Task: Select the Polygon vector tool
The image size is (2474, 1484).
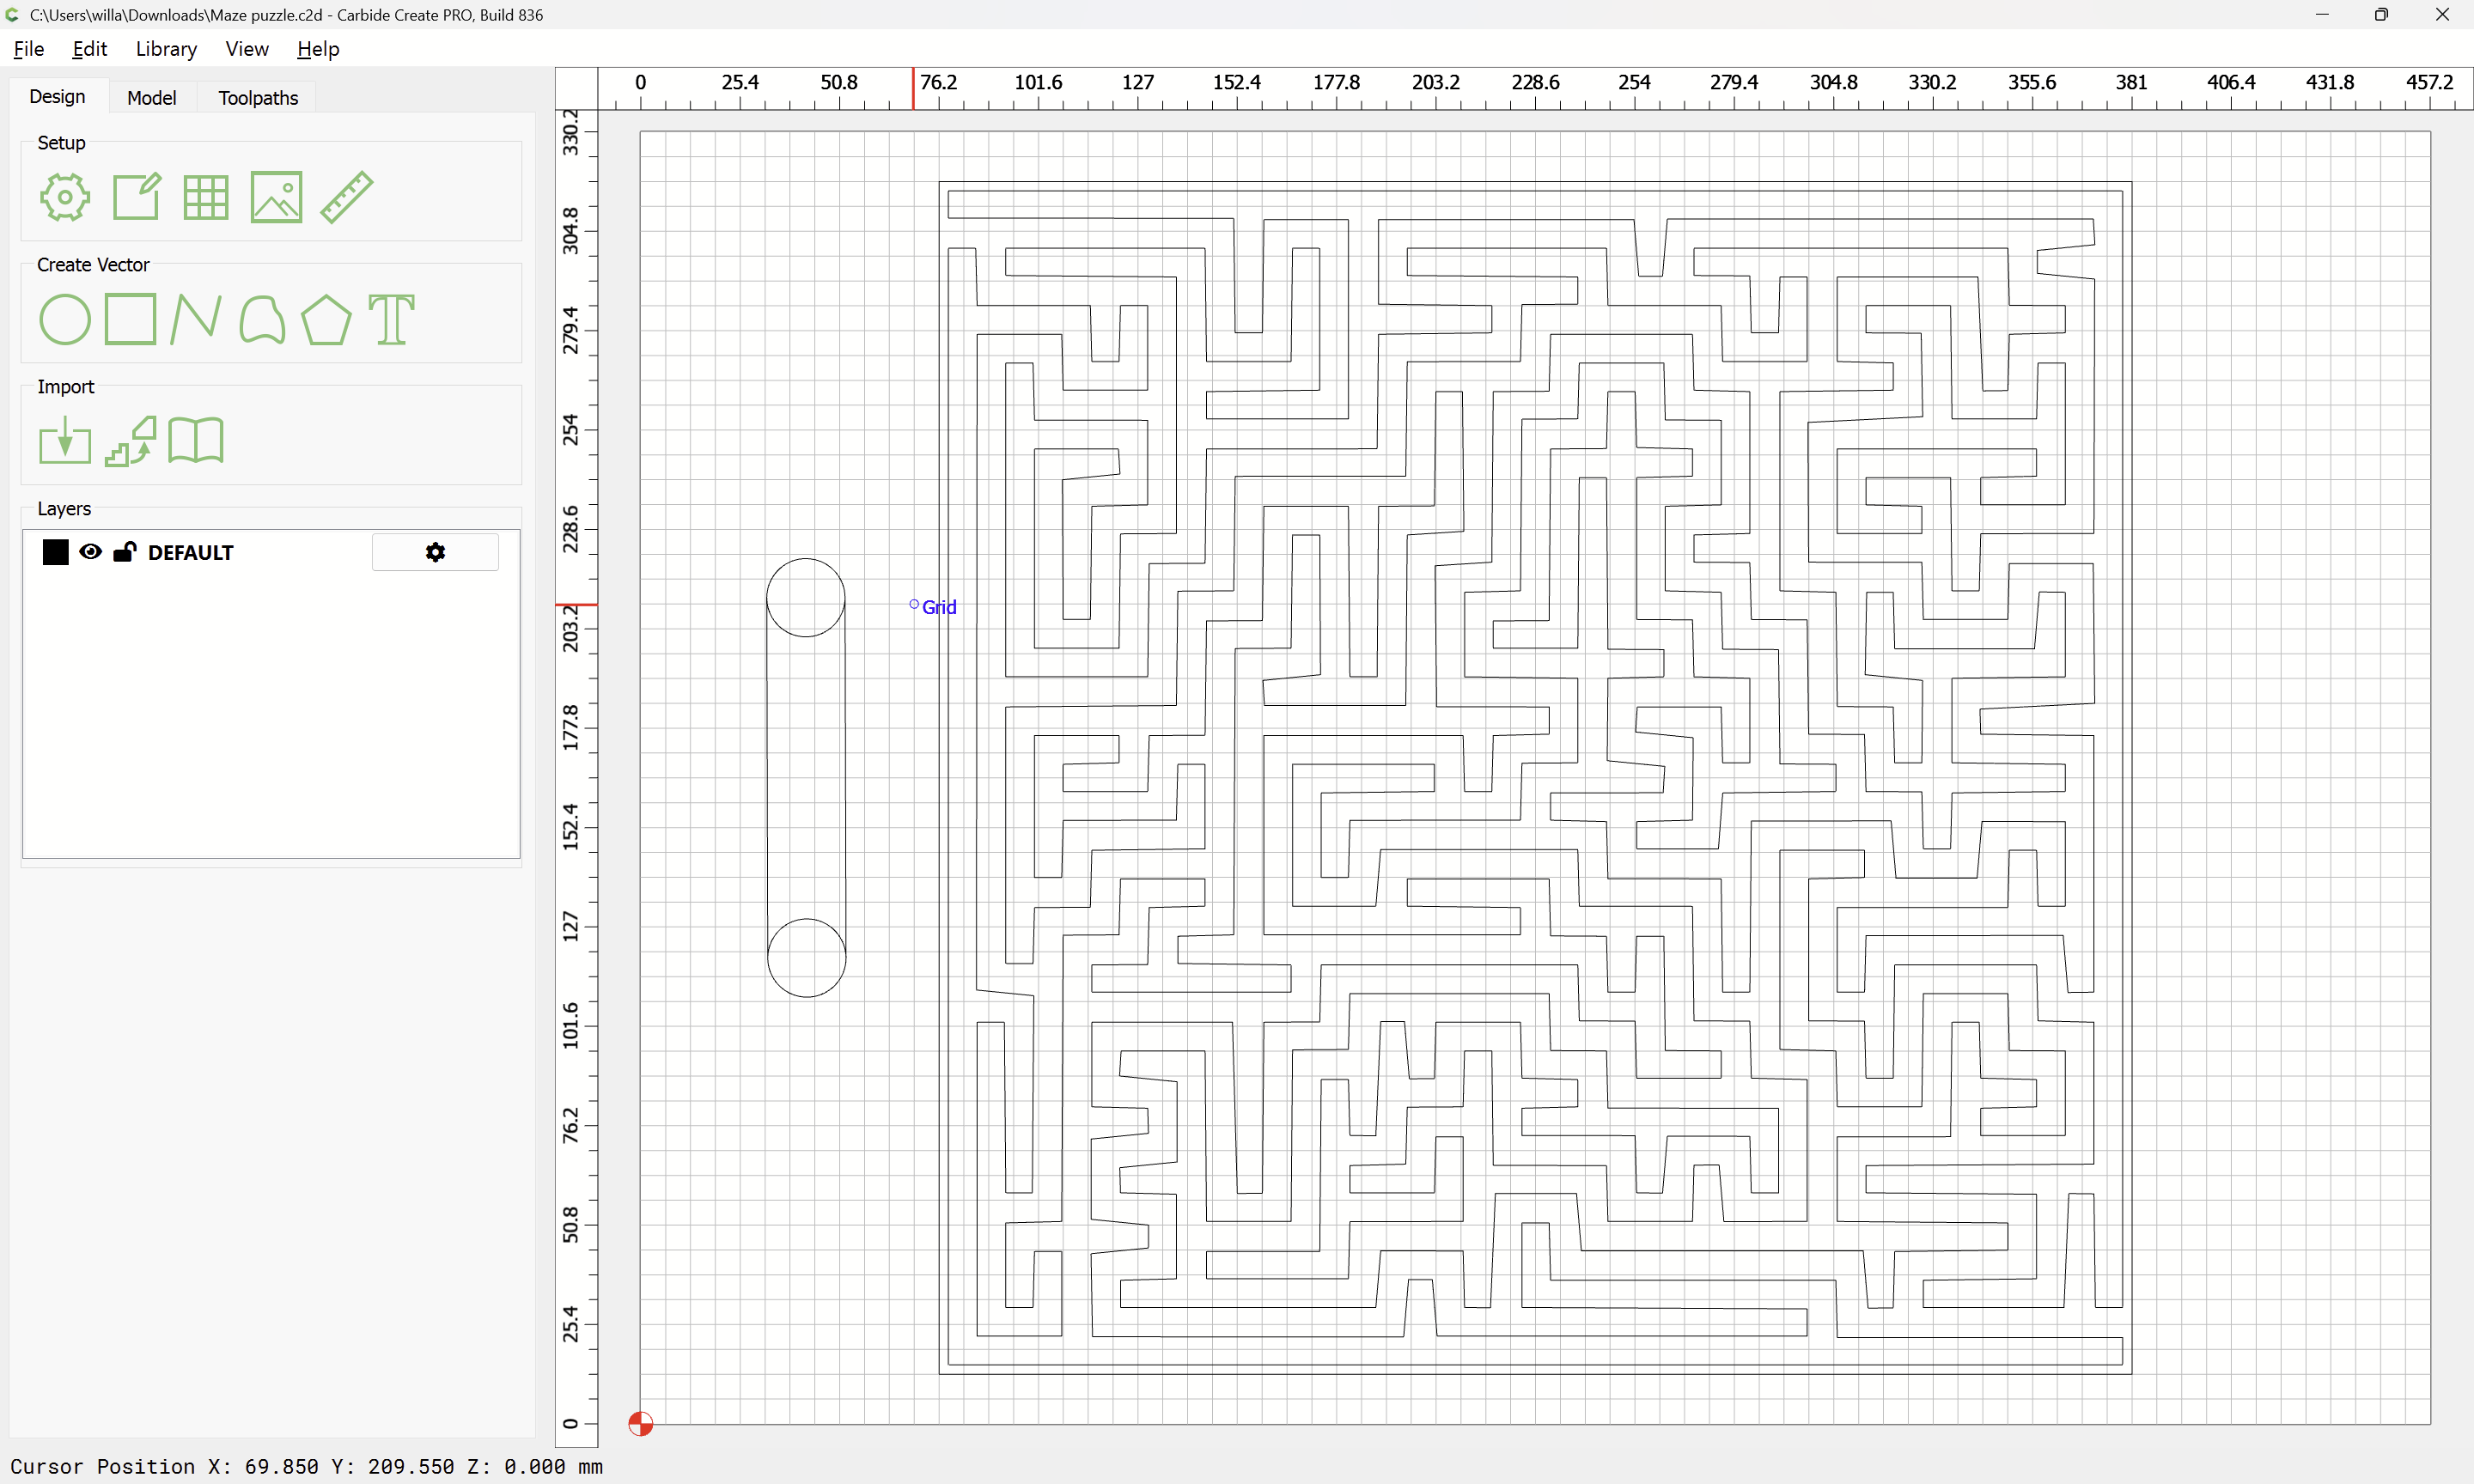Action: (326, 320)
